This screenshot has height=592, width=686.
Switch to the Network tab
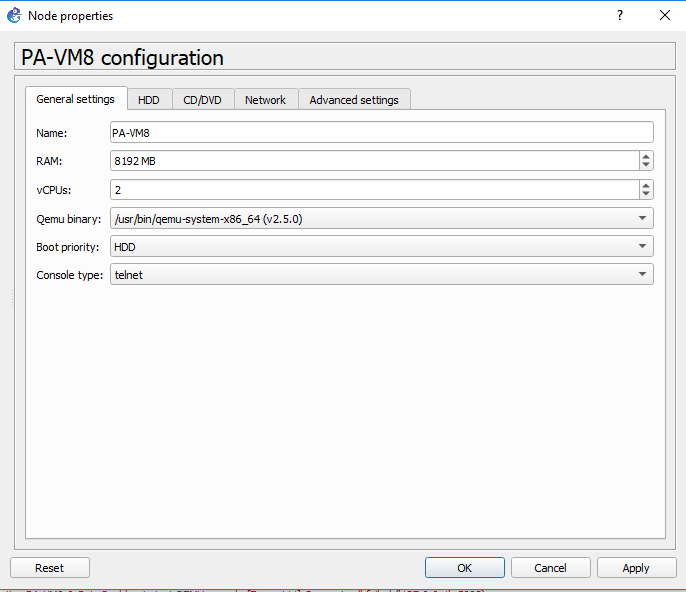click(x=266, y=100)
